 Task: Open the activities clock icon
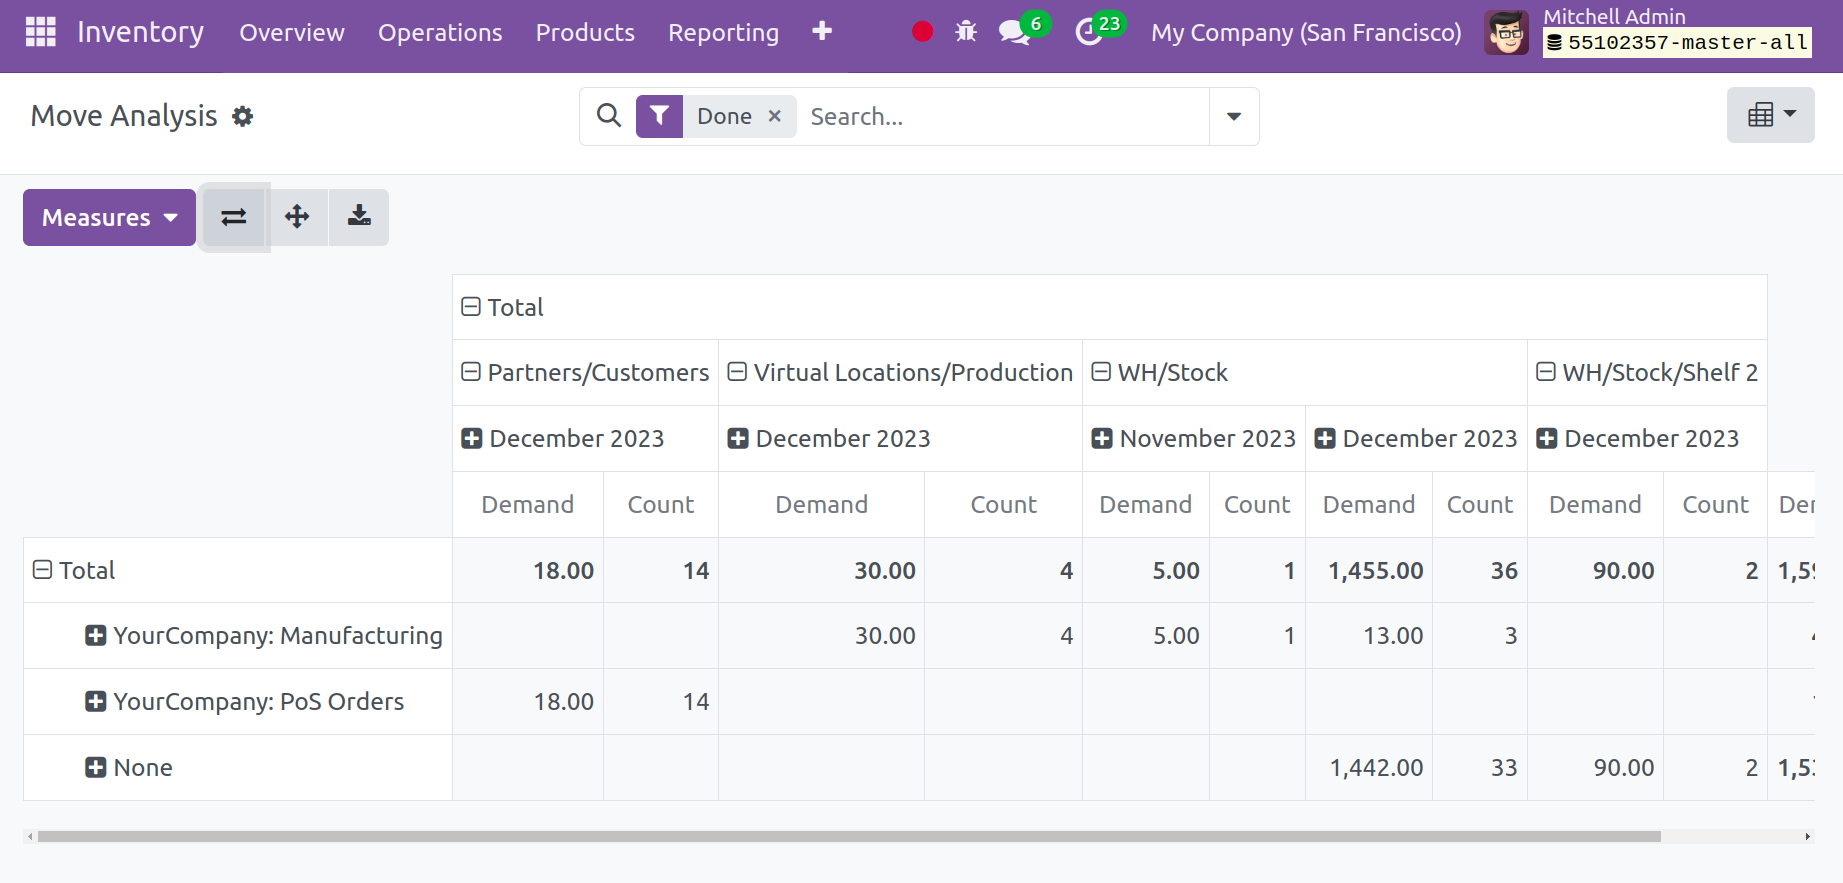(x=1089, y=32)
